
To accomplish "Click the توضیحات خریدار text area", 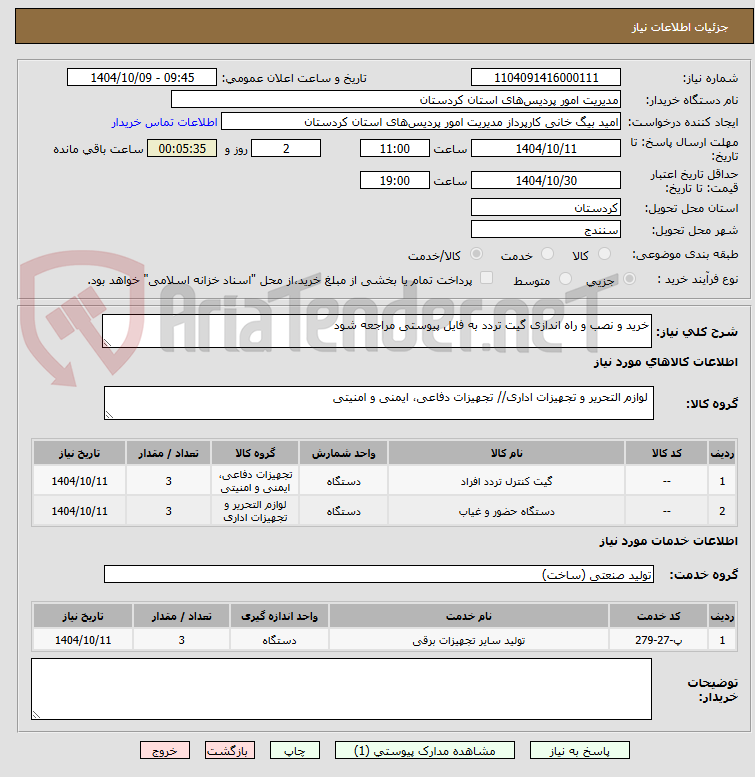I will [341, 689].
